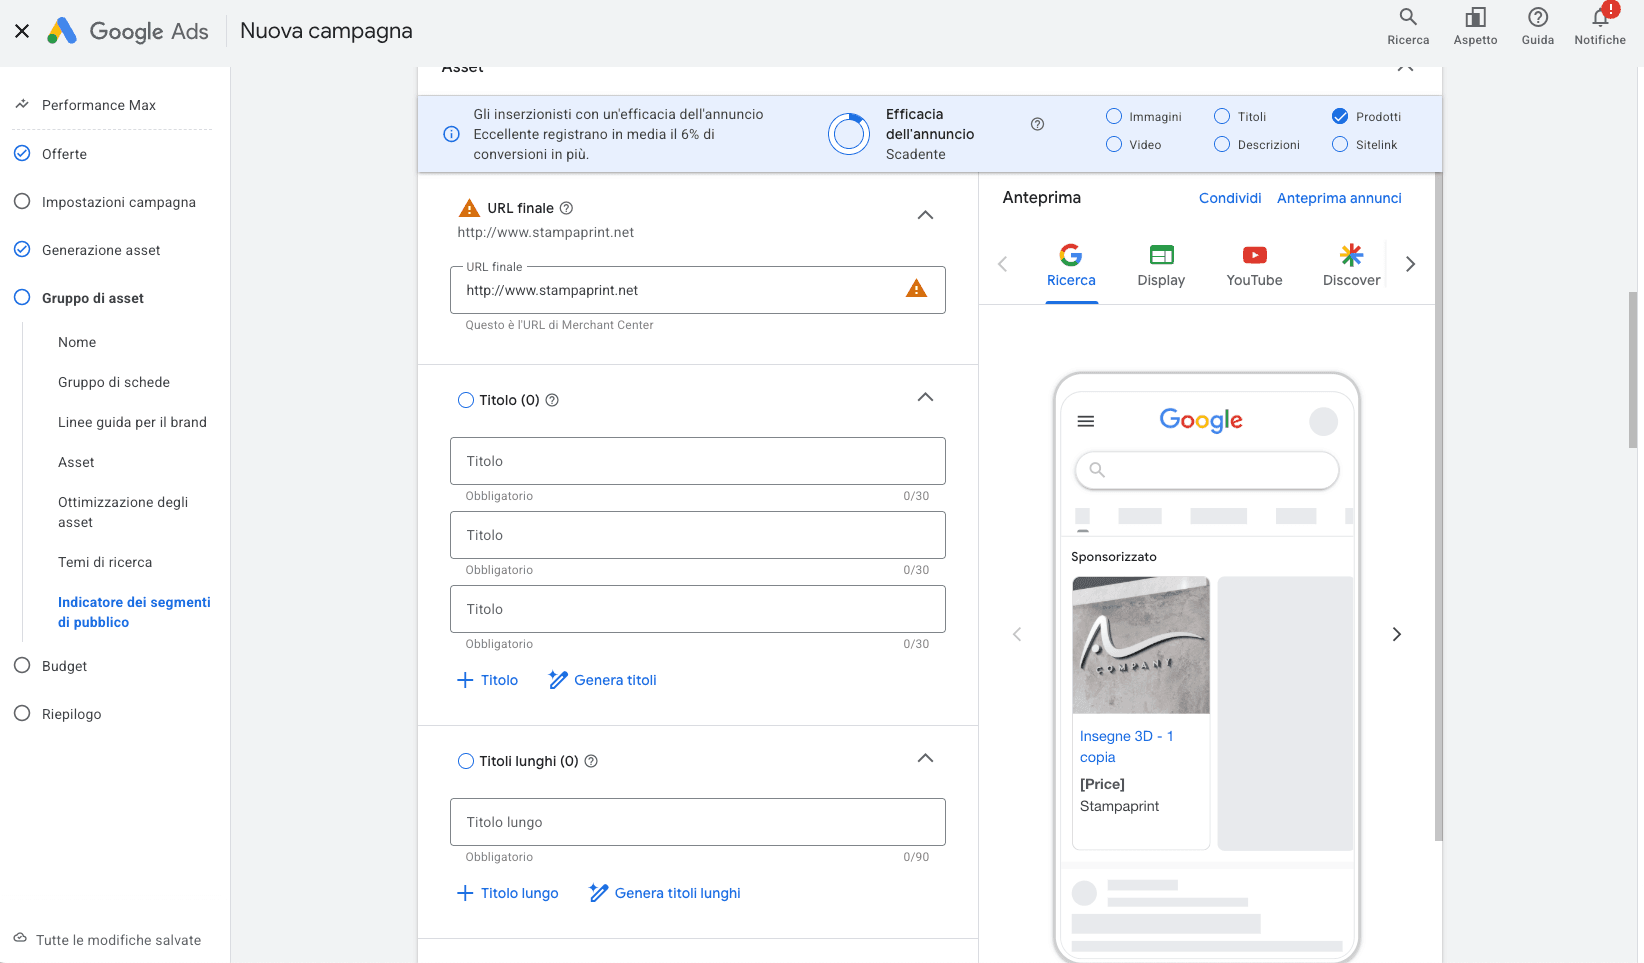This screenshot has width=1644, height=963.
Task: Focus the URL finale input field
Action: 698,290
